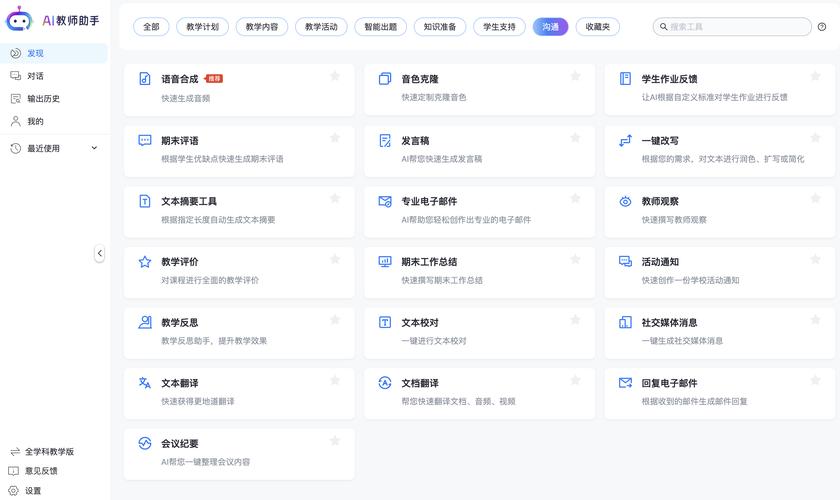The width and height of the screenshot is (840, 500).
Task: Click description 教学反思助手，提升教学效果
Action: point(214,340)
